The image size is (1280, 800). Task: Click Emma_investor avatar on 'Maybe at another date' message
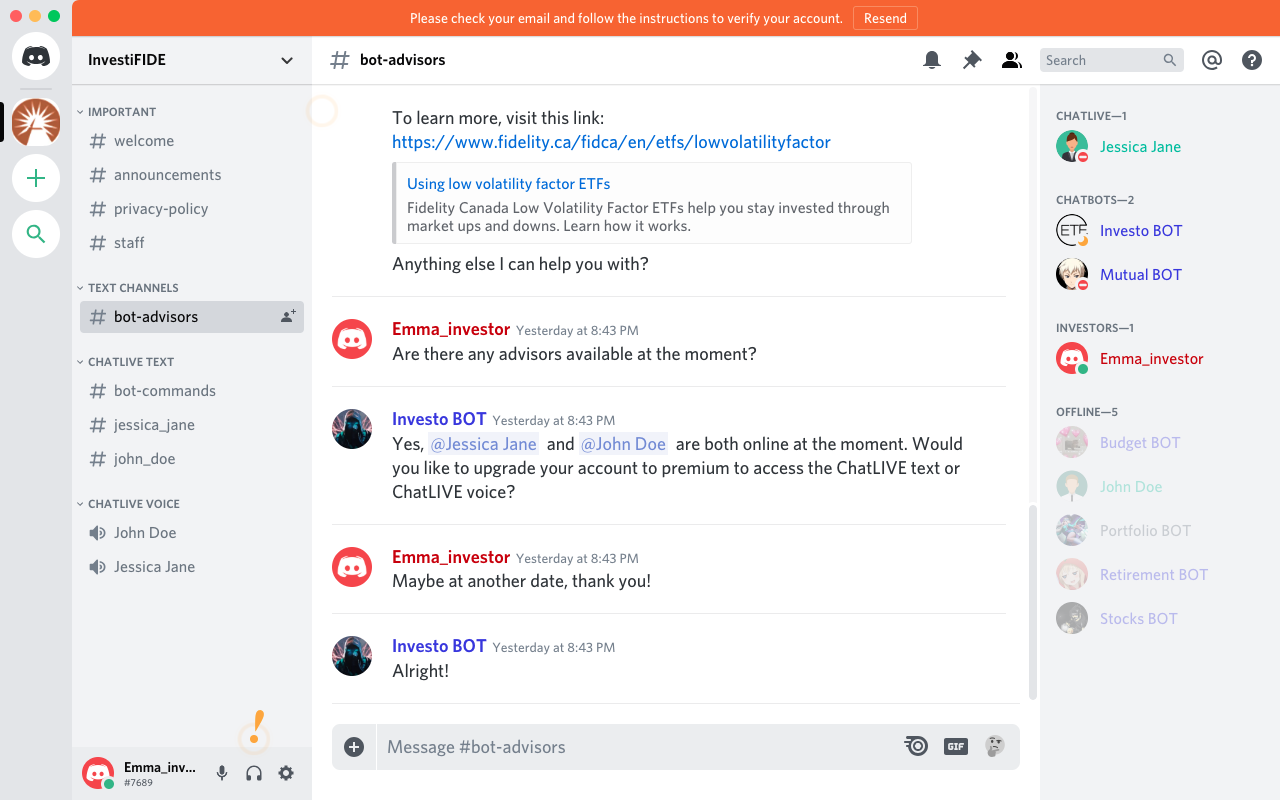point(352,567)
